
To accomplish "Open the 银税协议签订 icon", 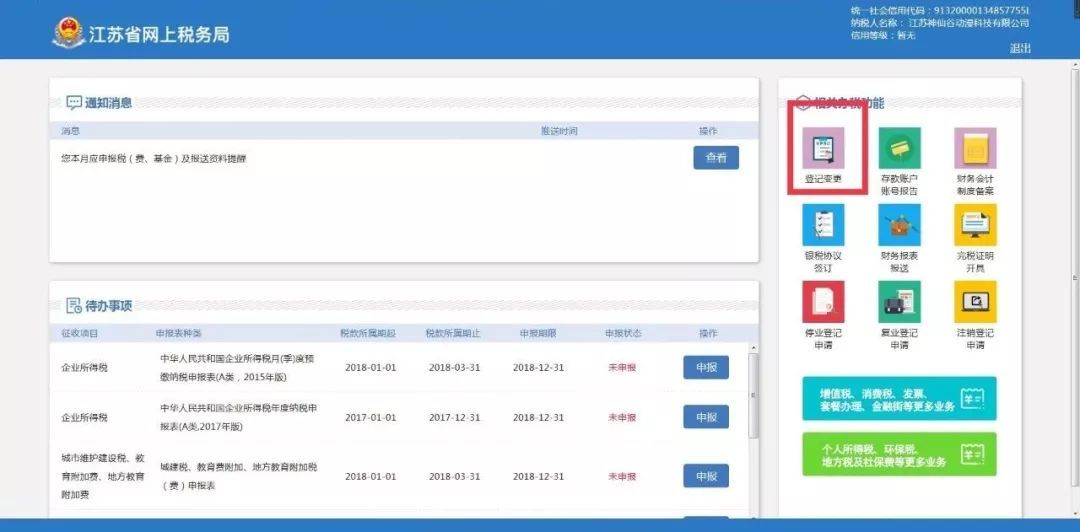I will tap(823, 225).
